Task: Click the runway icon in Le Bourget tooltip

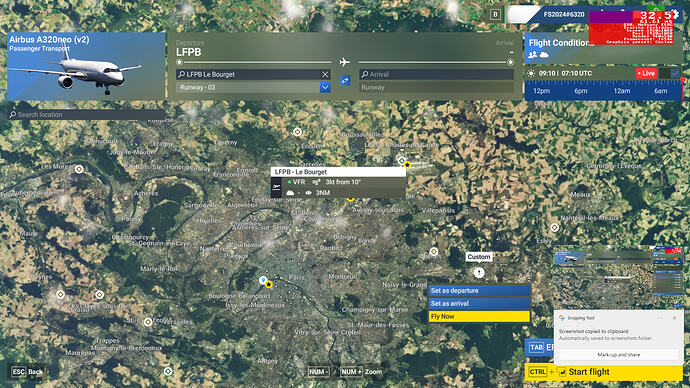Action: (276, 187)
